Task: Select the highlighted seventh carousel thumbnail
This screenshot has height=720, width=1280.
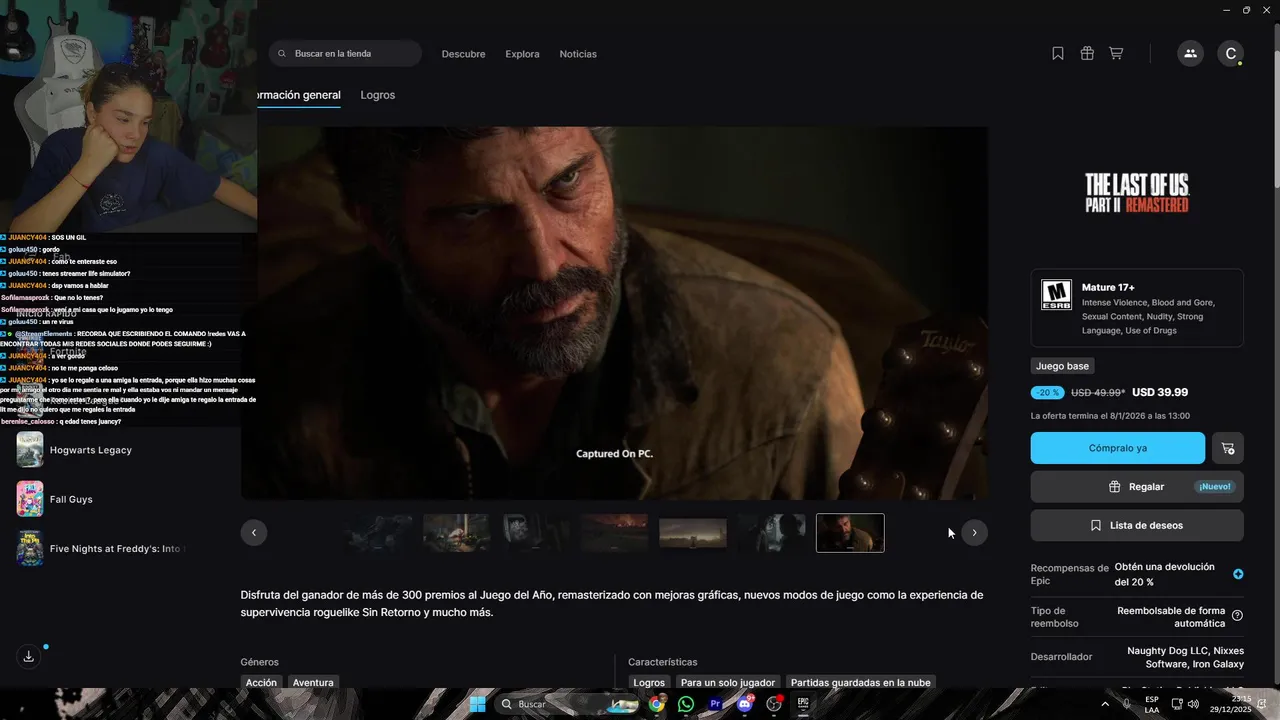Action: (x=850, y=533)
